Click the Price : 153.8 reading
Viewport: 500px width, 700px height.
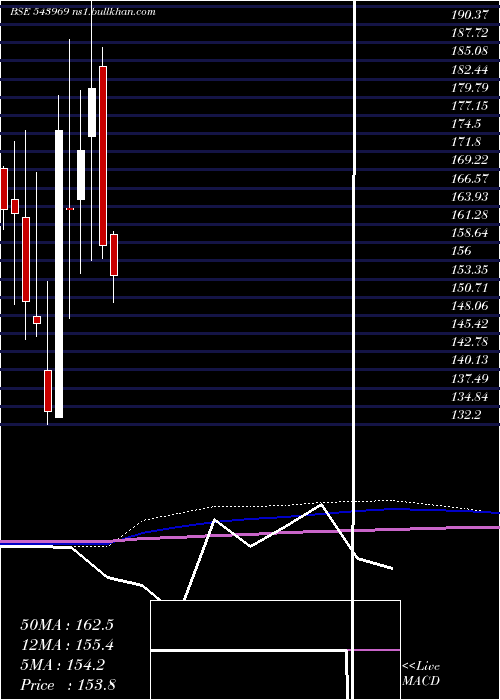tap(68, 685)
